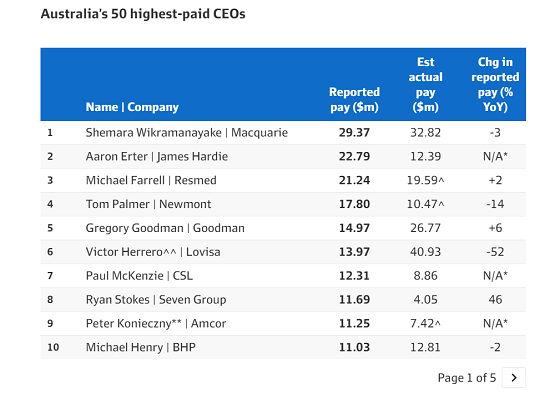Select Paul McKenzie | CSL row
Image resolution: width=550 pixels, height=399 pixels.
coord(283,276)
